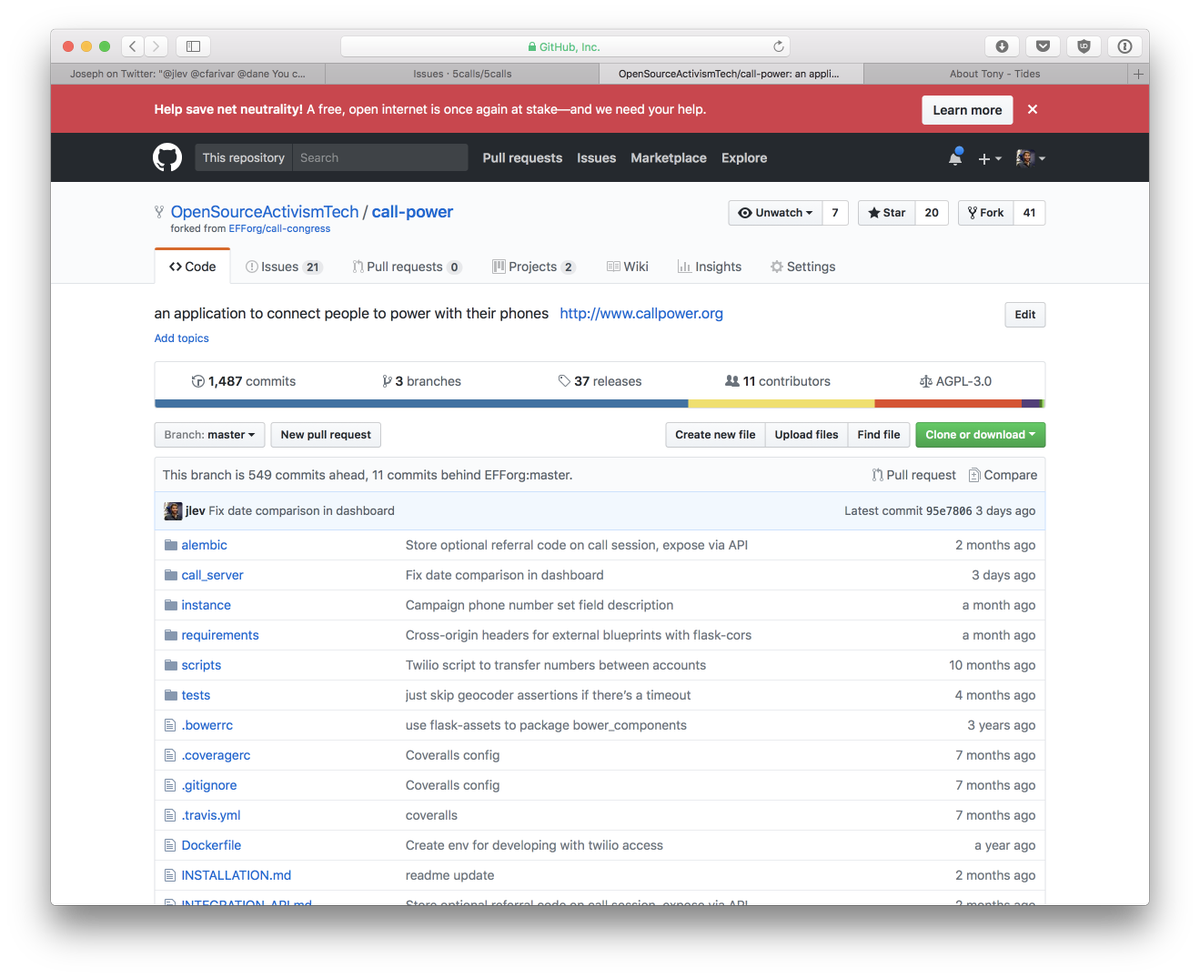Screen dimensions: 1200x978
Task: Show the Safari sidebar
Action: tap(193, 46)
